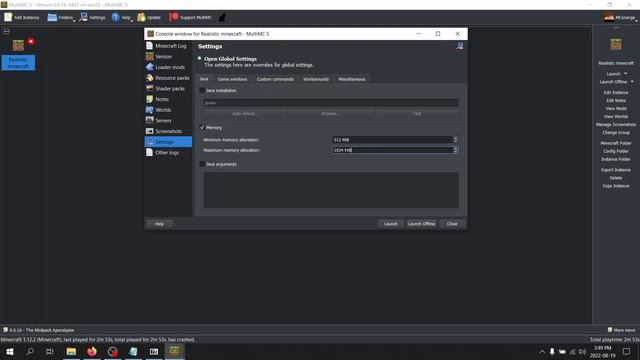Screen dimensions: 640x360
Task: Select the Realistic minecraft instance icon
Action: pyautogui.click(x=18, y=45)
